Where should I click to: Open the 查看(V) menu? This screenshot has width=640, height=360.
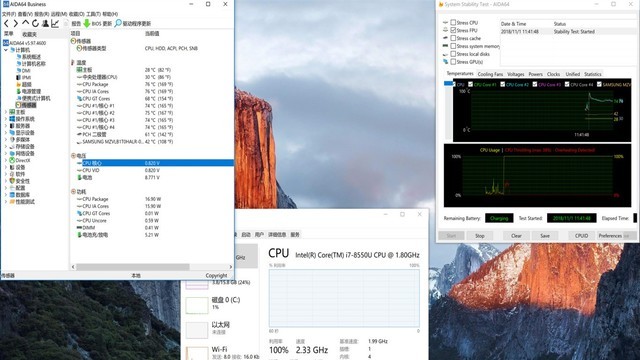25,14
